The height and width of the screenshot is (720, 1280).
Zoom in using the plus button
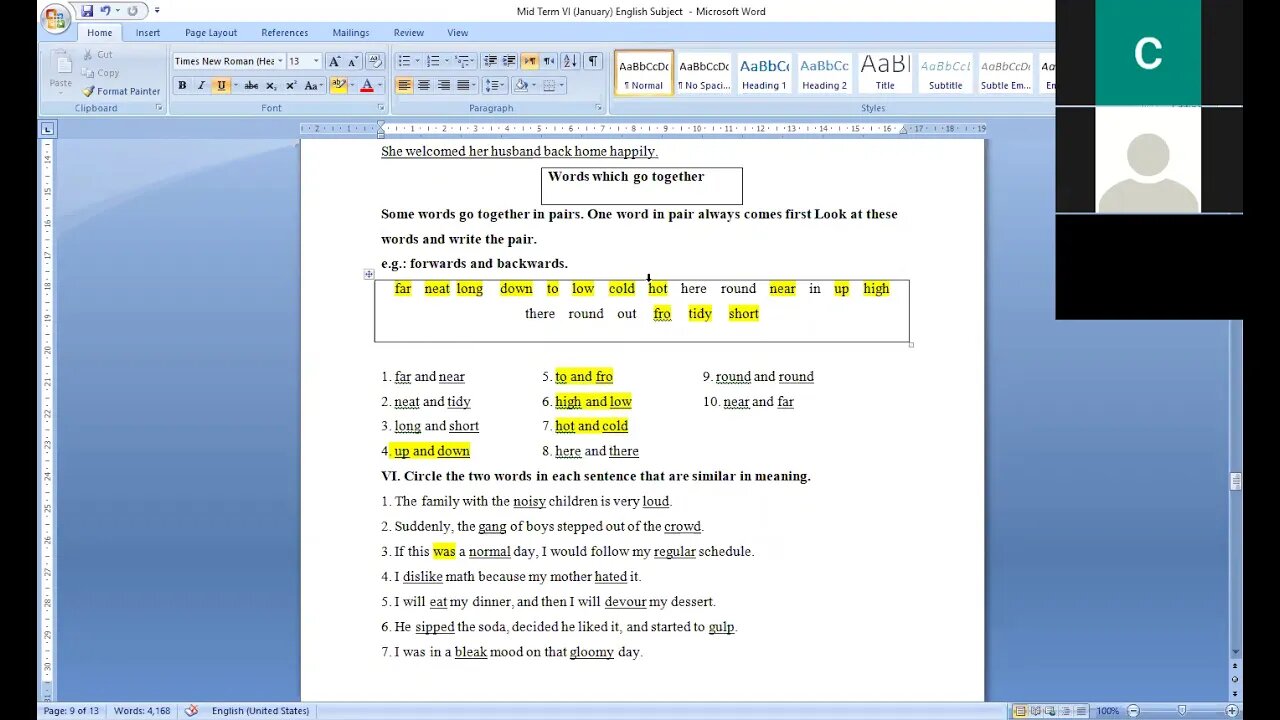1230,711
